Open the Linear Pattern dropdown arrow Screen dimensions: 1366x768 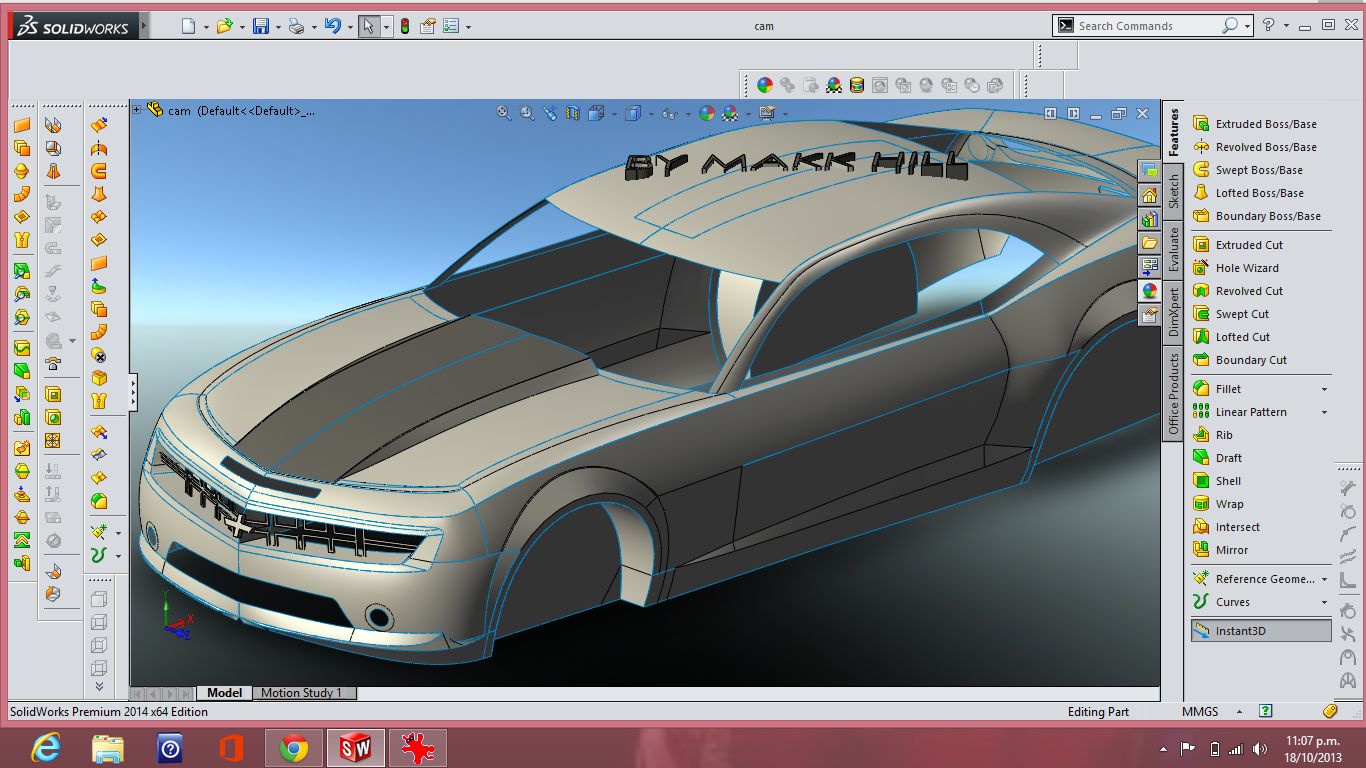[1325, 412]
